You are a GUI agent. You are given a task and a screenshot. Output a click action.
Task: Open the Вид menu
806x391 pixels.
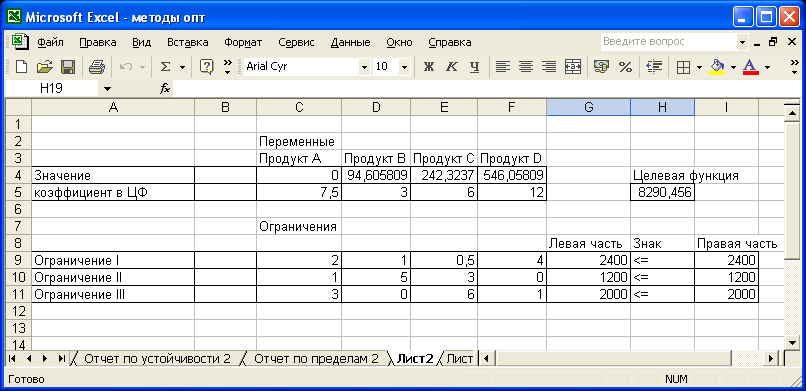[141, 42]
